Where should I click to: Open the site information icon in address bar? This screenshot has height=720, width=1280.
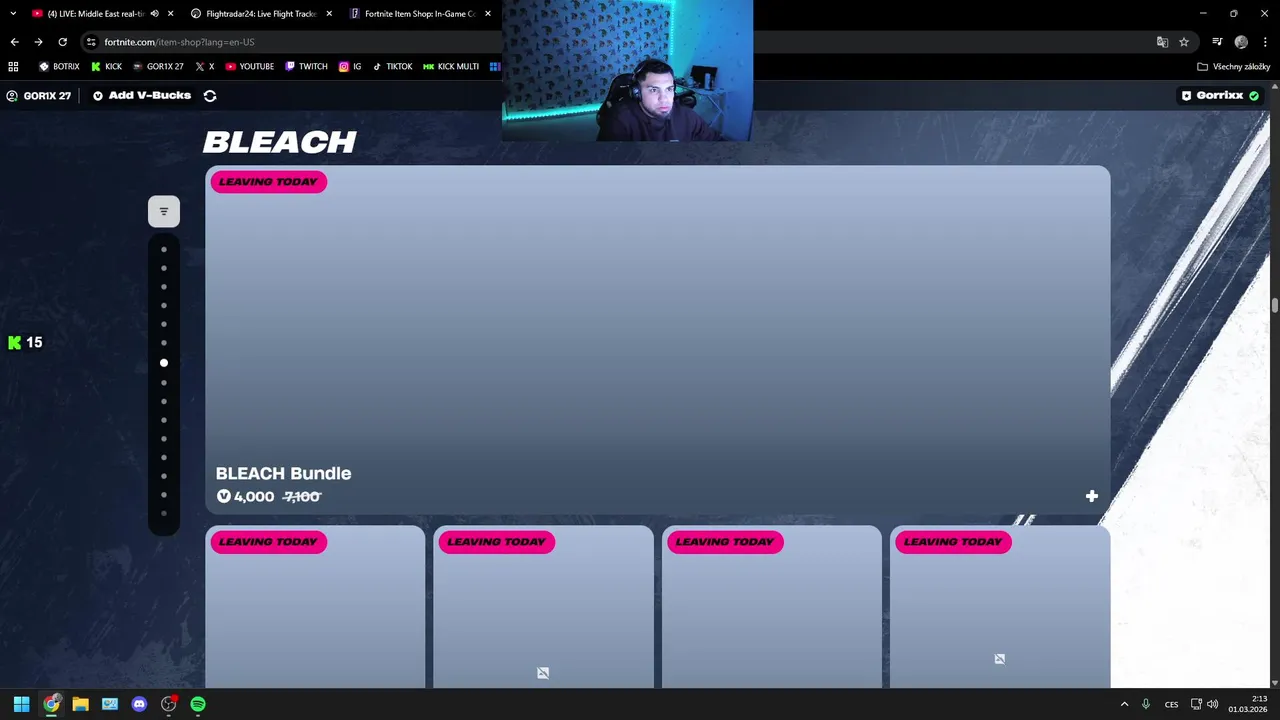(x=91, y=42)
